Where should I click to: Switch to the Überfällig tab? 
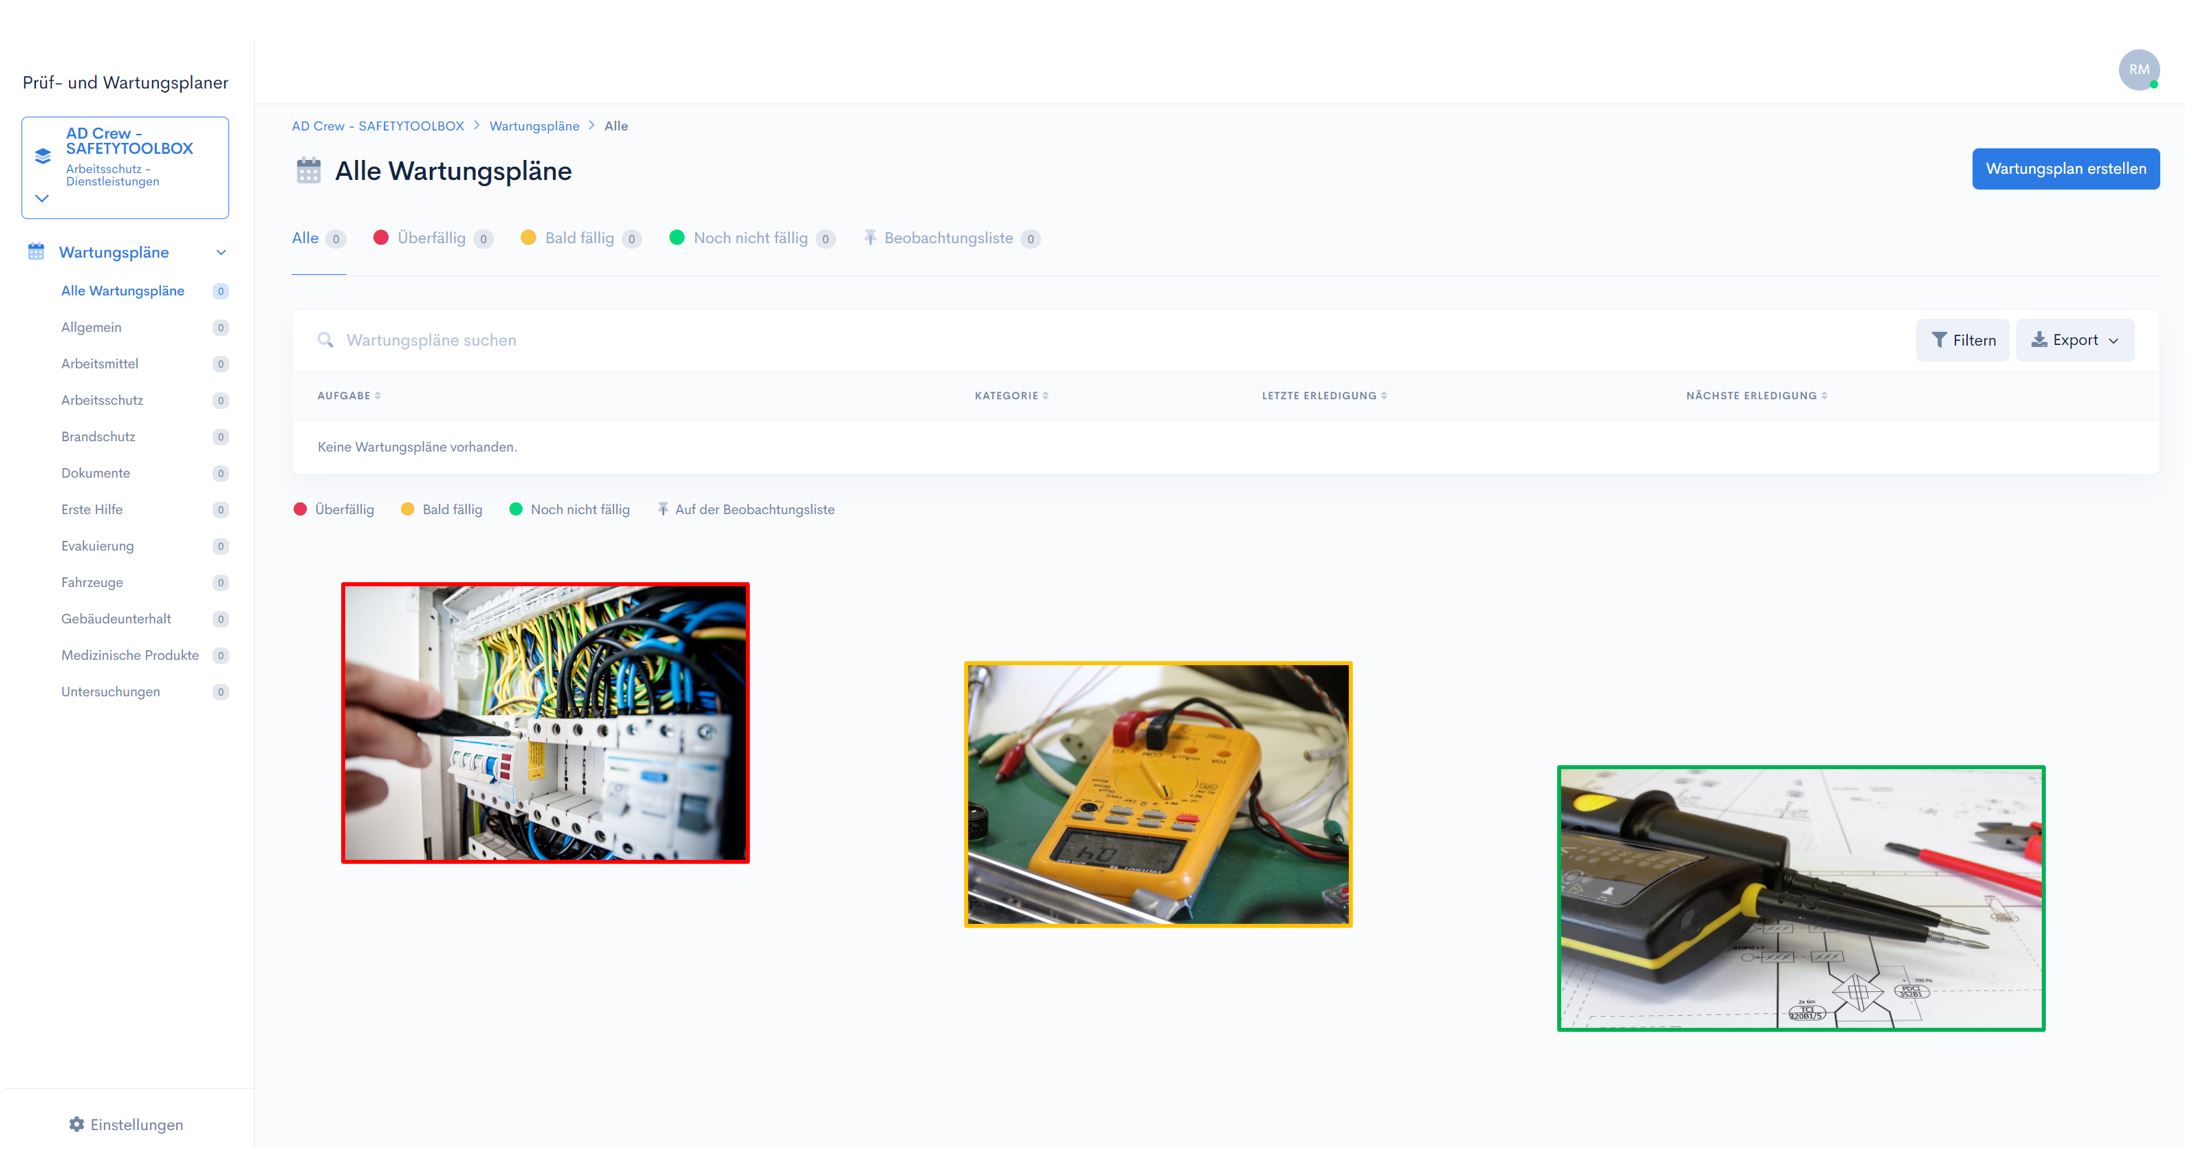431,238
